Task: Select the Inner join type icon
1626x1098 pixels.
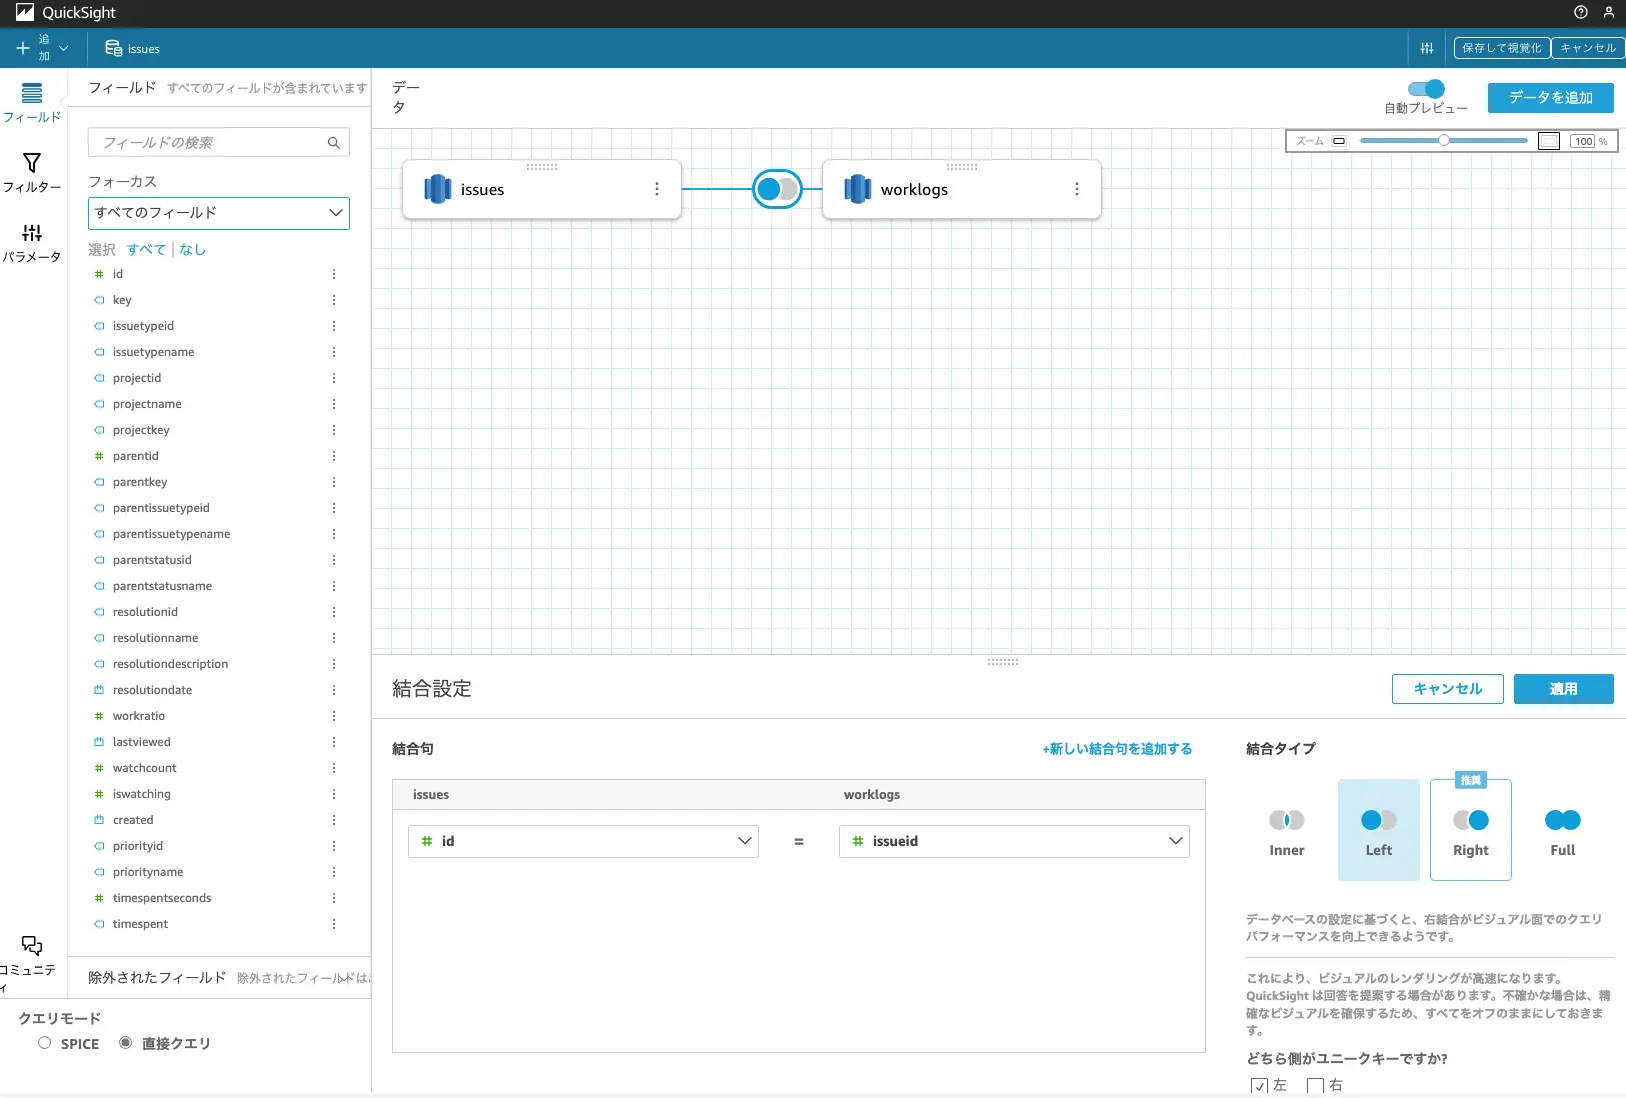Action: (x=1287, y=820)
